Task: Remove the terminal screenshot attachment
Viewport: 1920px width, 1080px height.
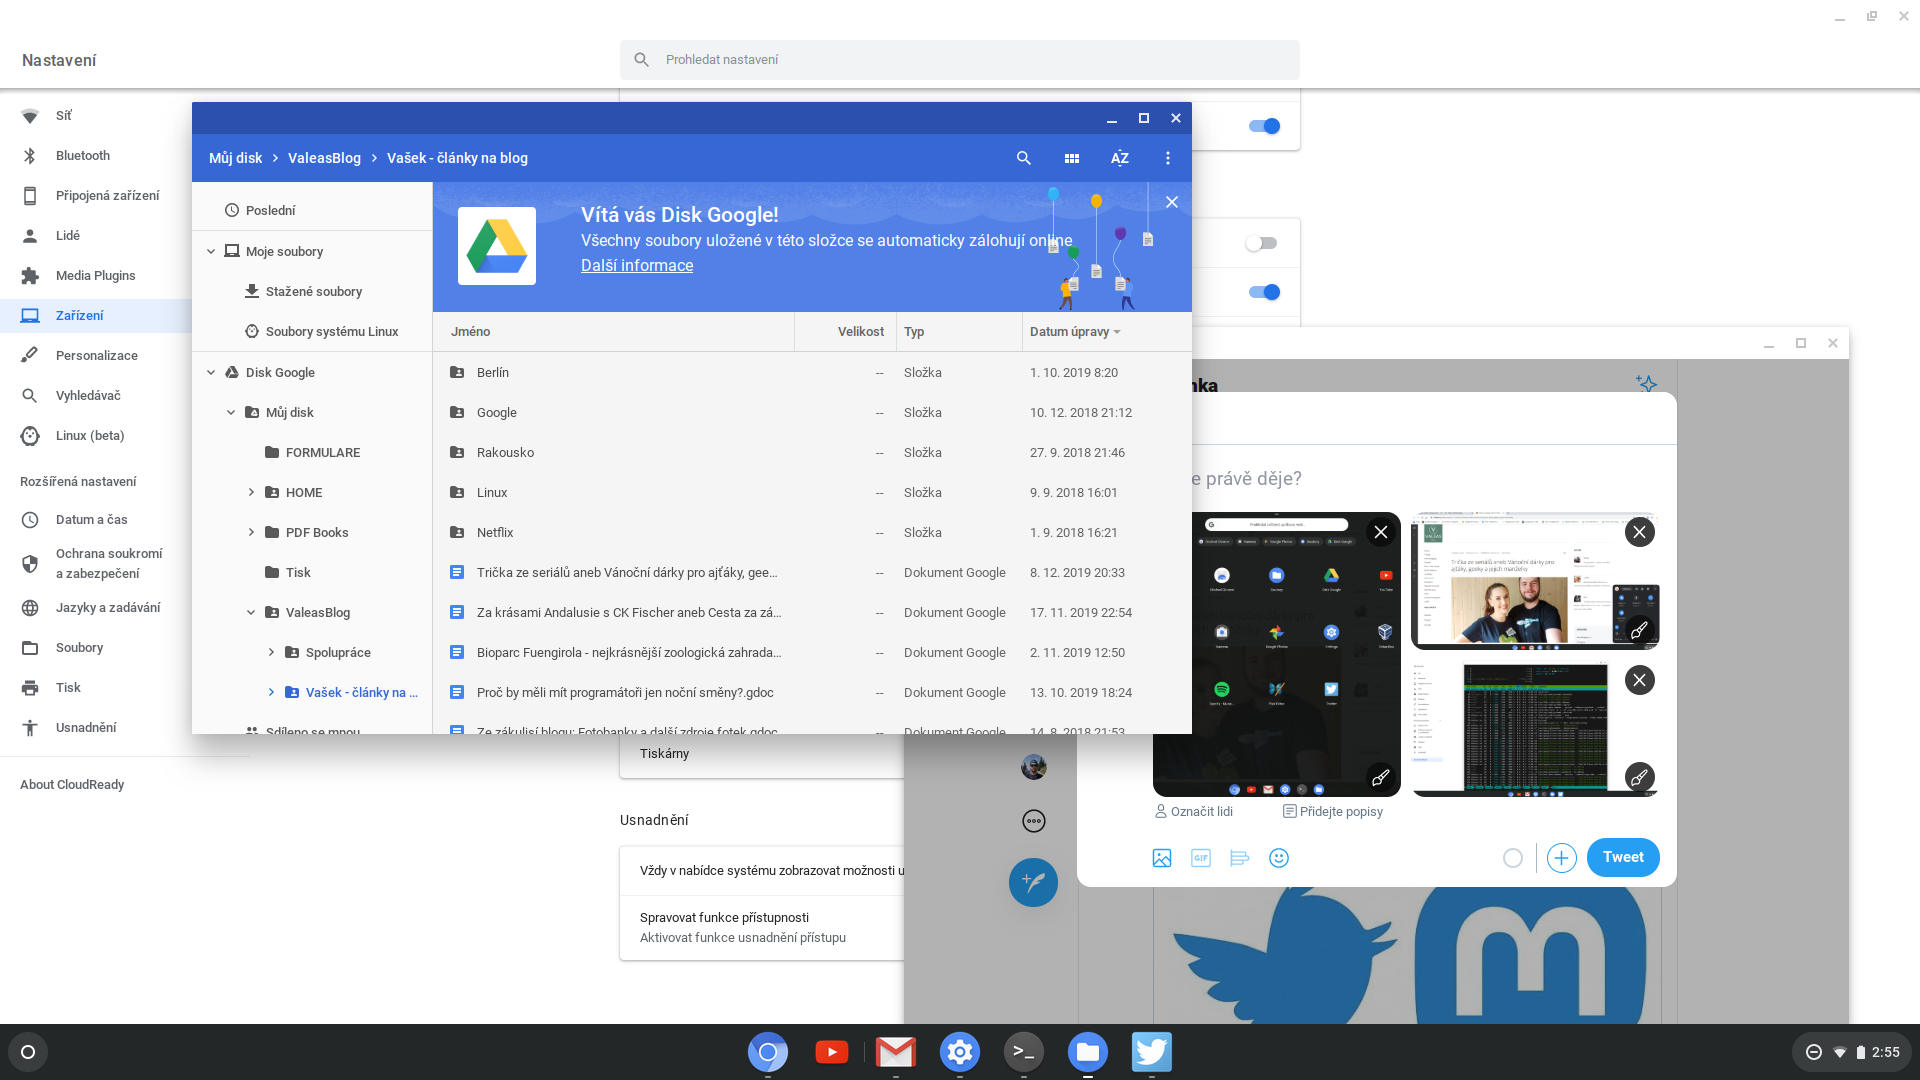Action: pyautogui.click(x=1639, y=681)
